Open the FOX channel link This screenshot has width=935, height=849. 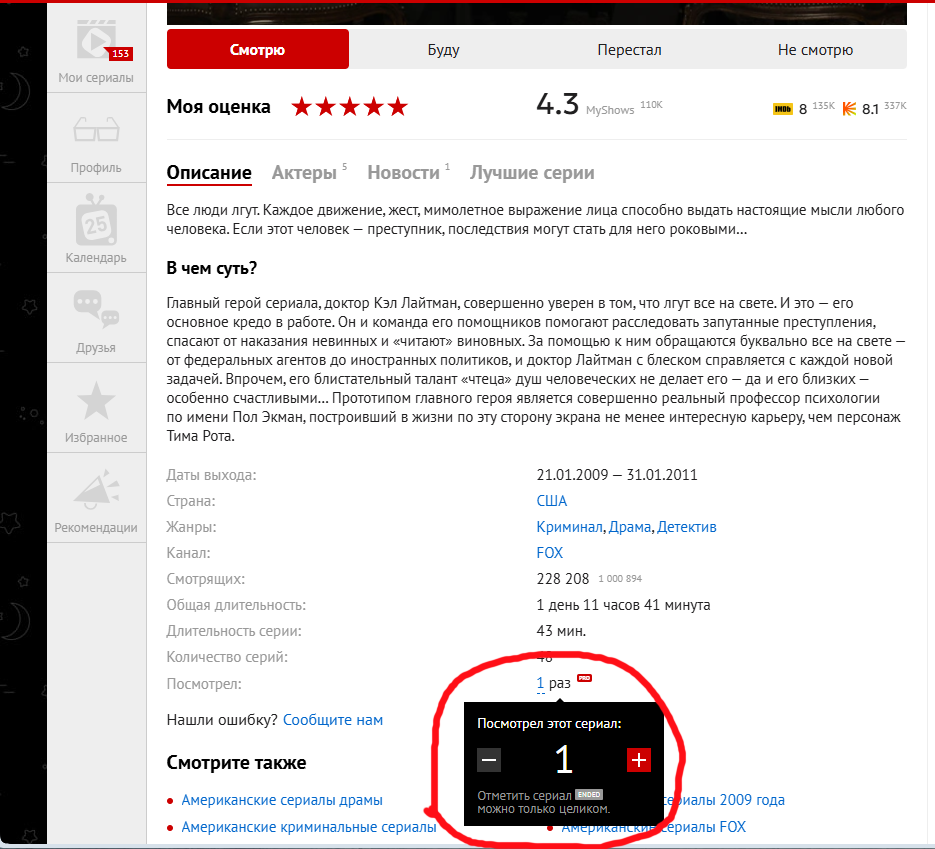click(x=549, y=553)
